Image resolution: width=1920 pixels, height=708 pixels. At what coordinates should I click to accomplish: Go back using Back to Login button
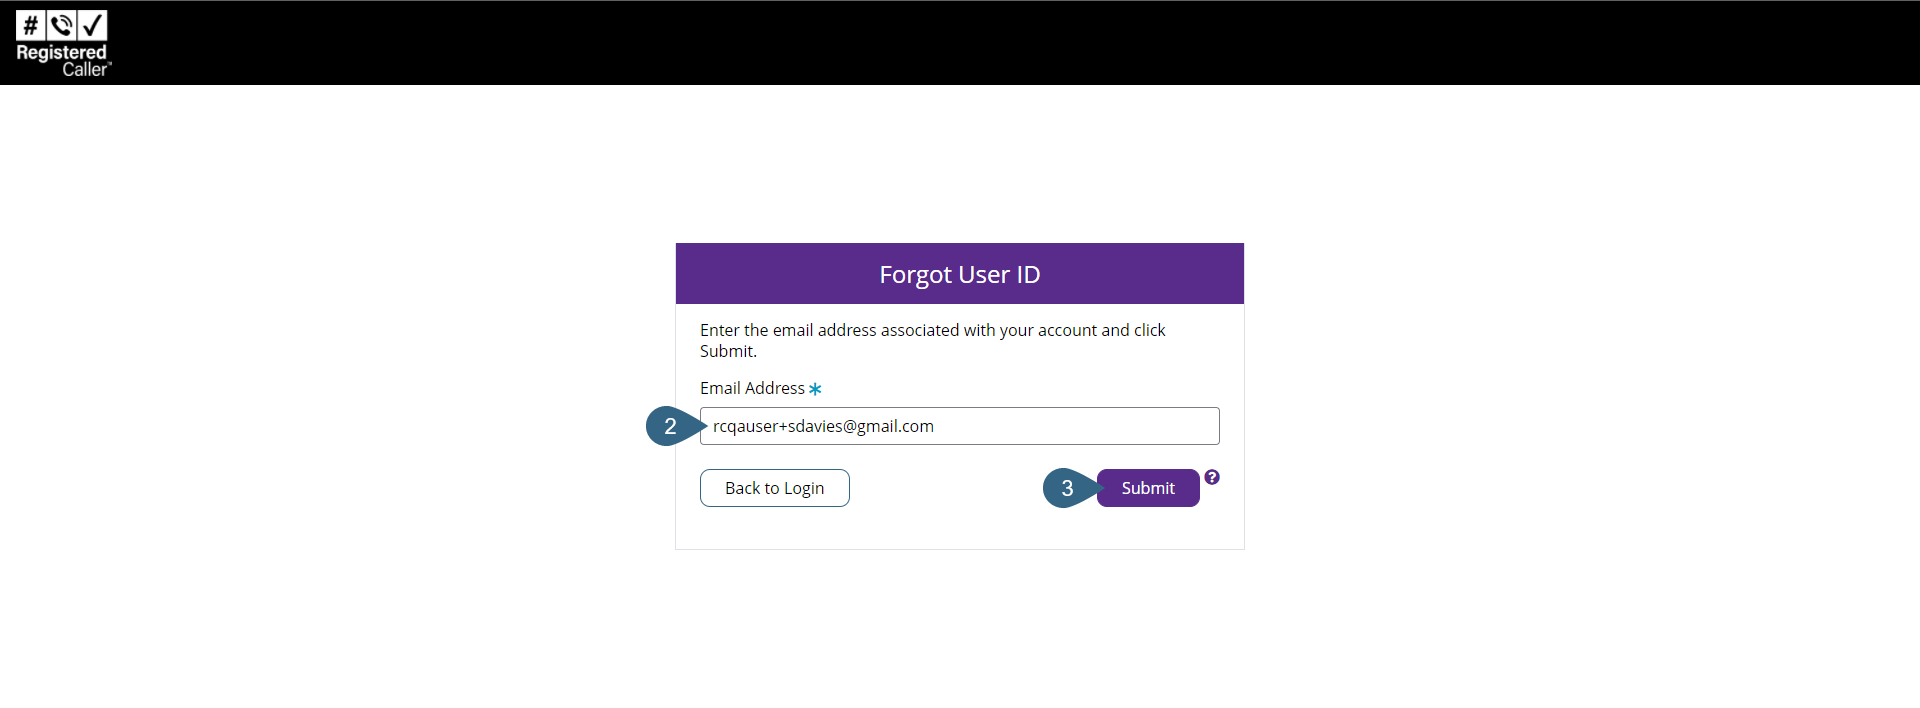774,488
